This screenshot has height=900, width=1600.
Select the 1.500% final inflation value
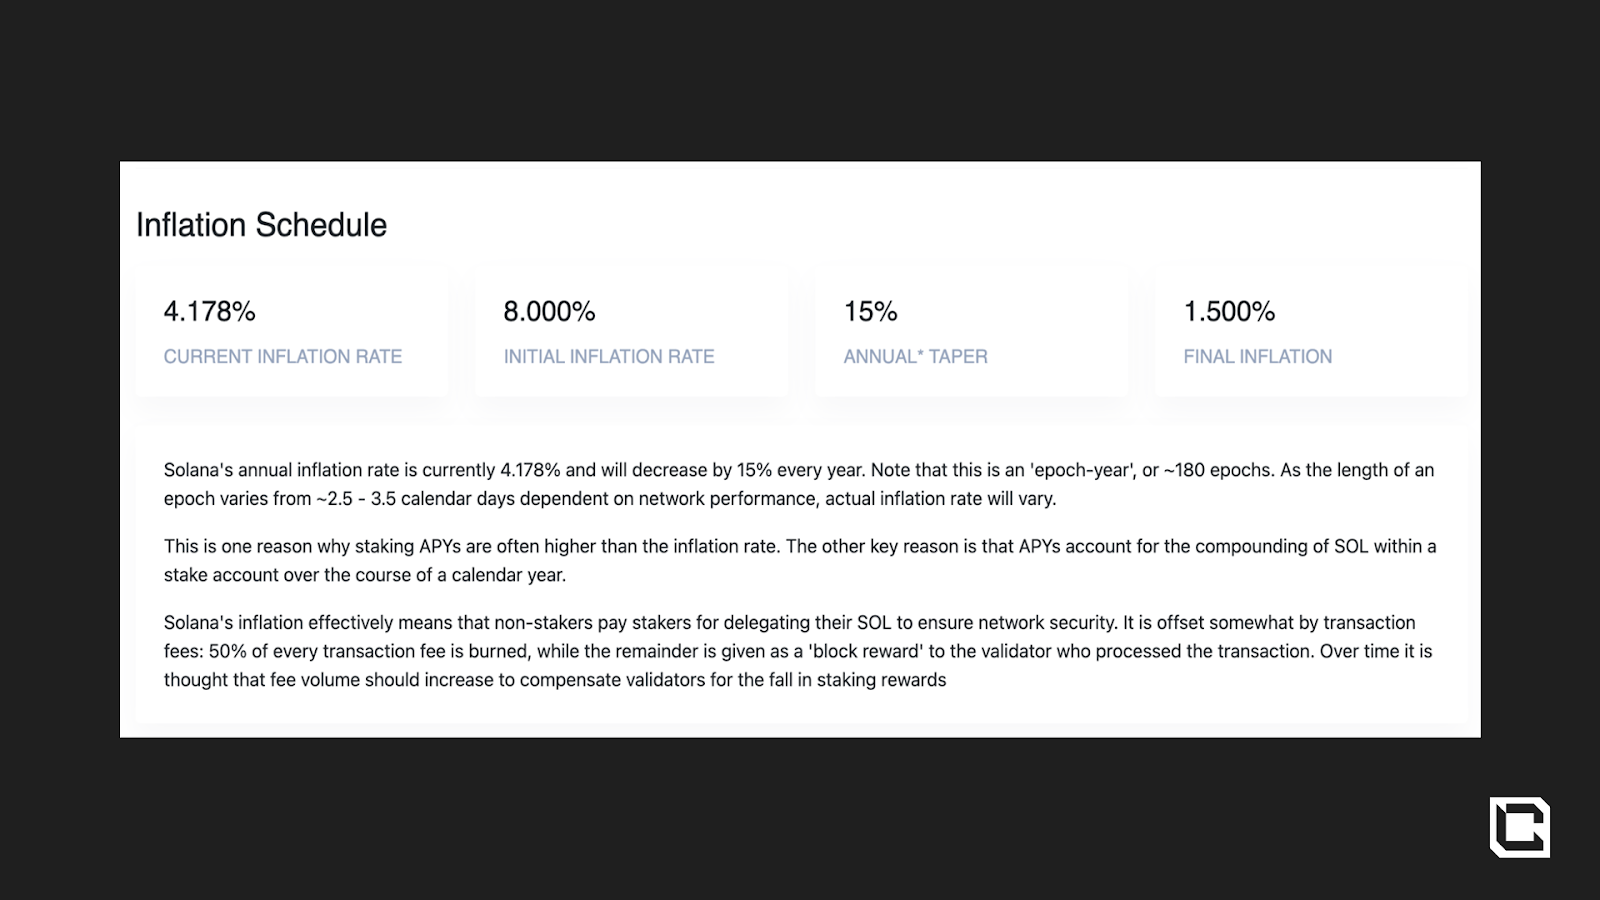click(x=1229, y=312)
